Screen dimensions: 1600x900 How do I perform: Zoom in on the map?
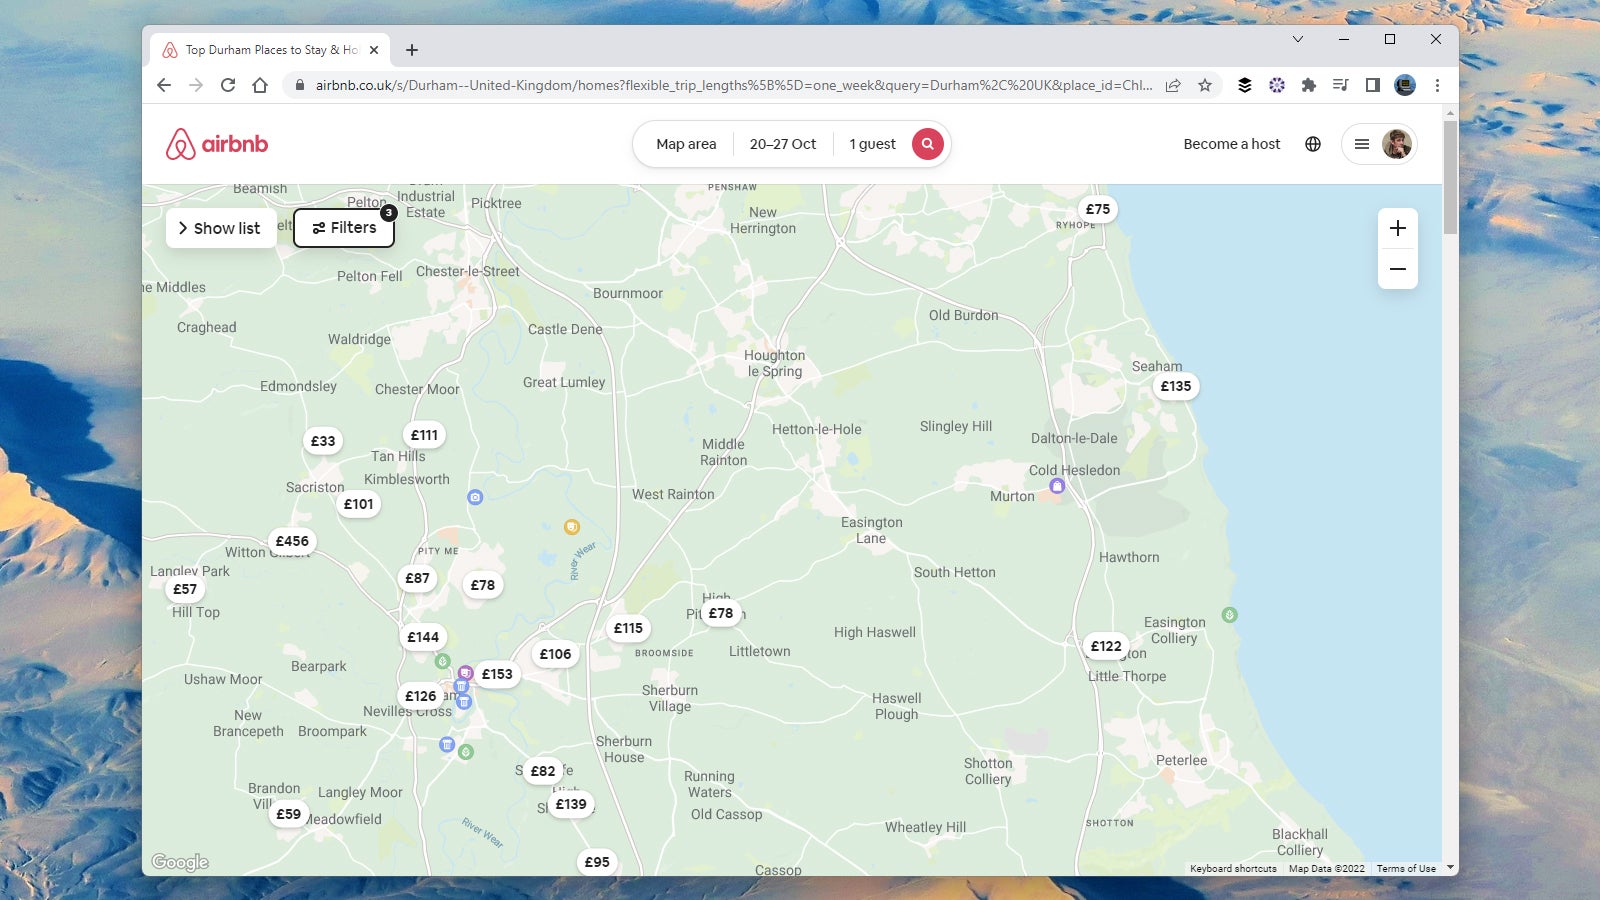click(x=1397, y=228)
